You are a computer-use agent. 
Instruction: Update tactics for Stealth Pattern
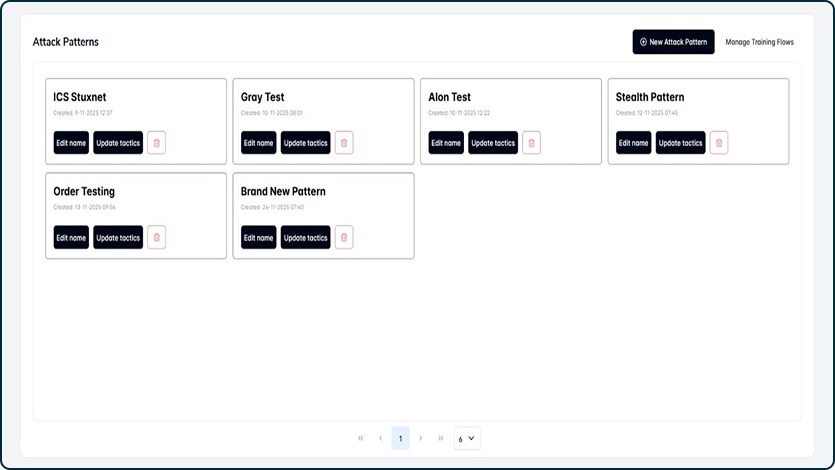pos(681,143)
